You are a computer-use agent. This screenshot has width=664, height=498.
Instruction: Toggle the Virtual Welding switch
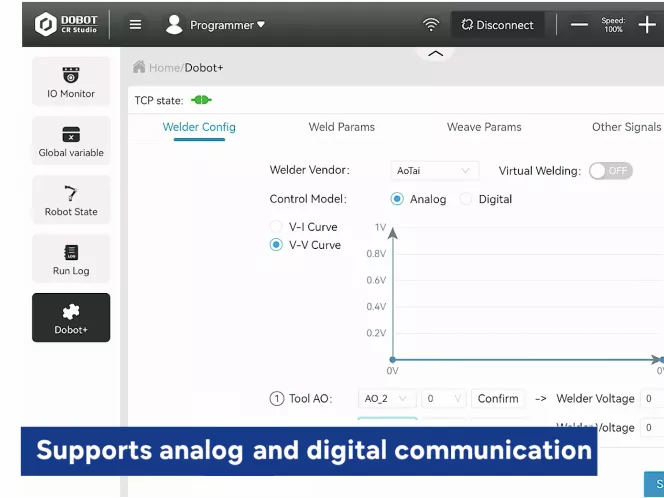point(611,171)
